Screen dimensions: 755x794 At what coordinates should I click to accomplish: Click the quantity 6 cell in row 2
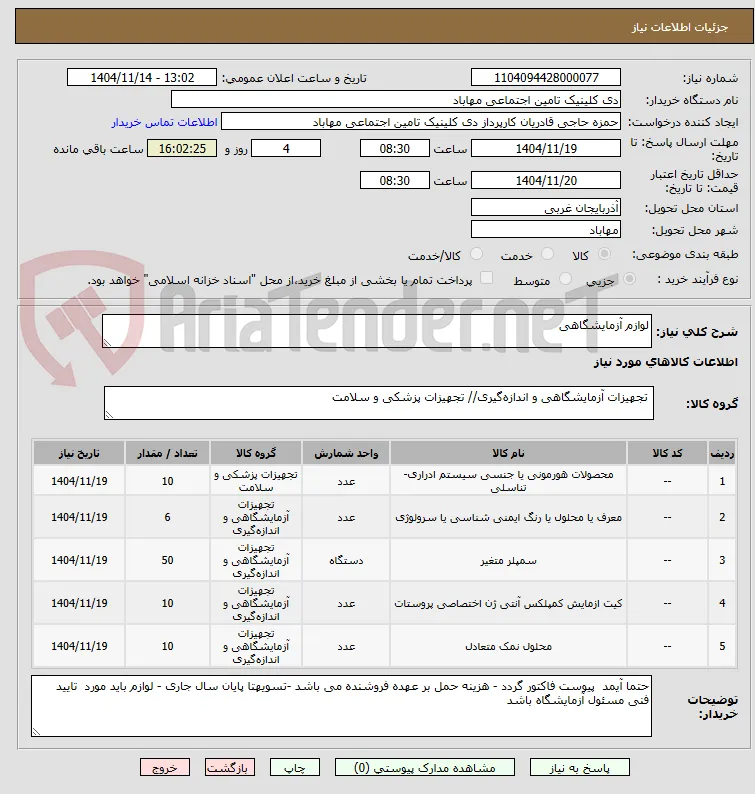(168, 517)
